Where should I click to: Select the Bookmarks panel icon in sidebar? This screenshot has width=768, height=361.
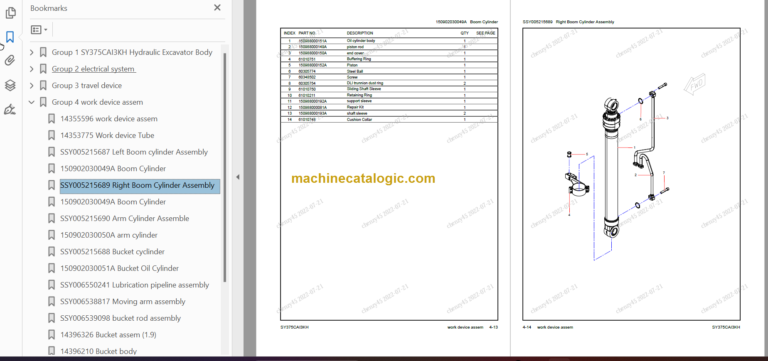(10, 37)
